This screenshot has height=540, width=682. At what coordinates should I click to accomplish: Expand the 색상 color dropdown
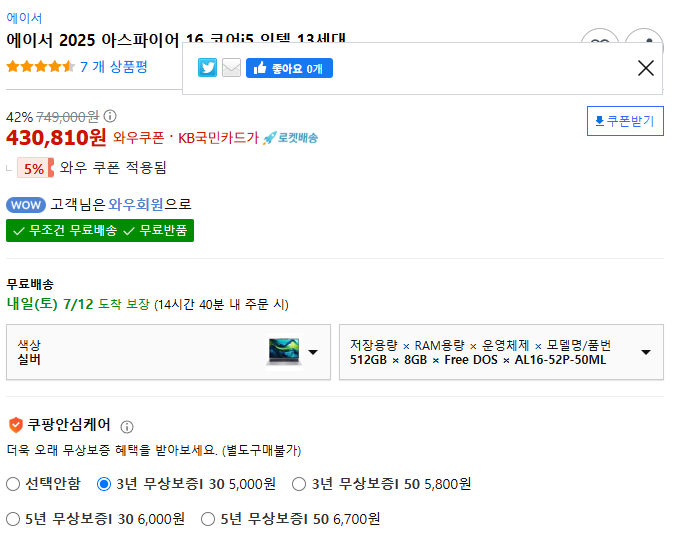point(168,352)
